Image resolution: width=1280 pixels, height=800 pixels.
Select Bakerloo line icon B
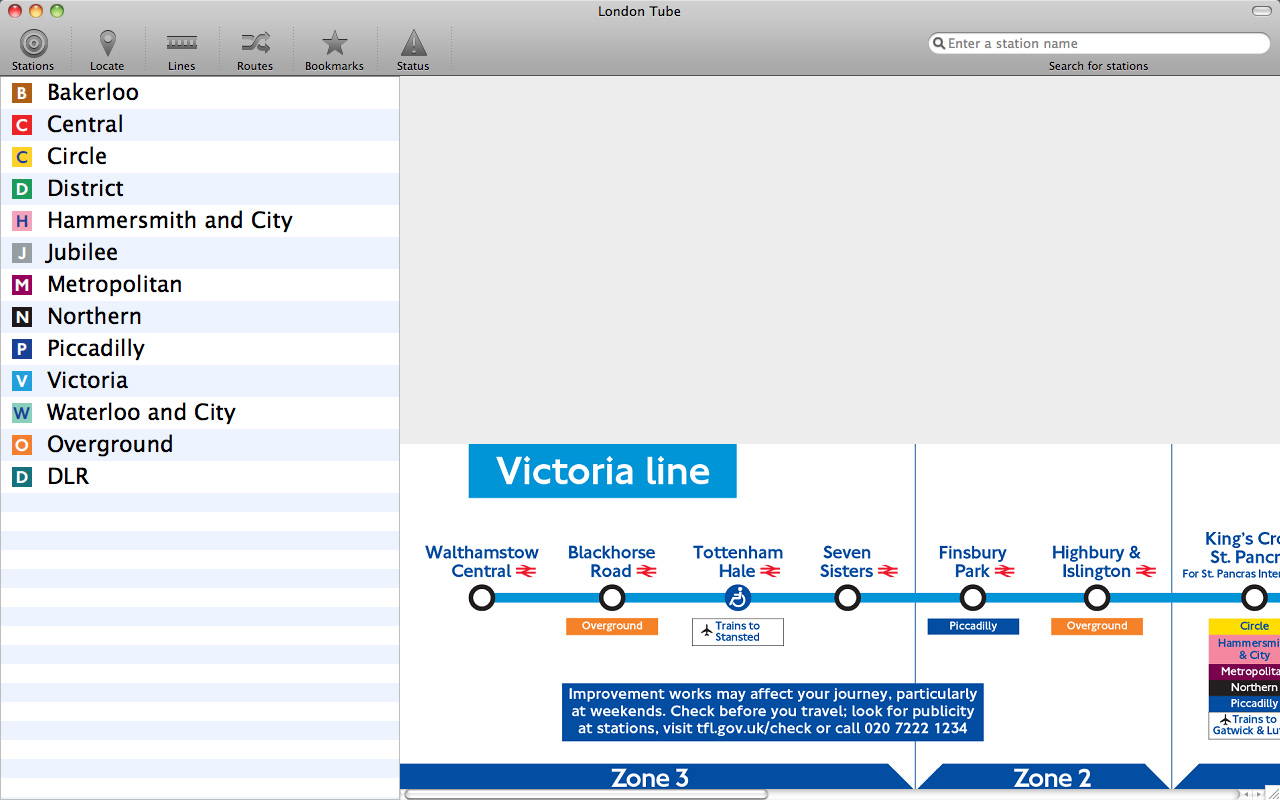pyautogui.click(x=22, y=93)
